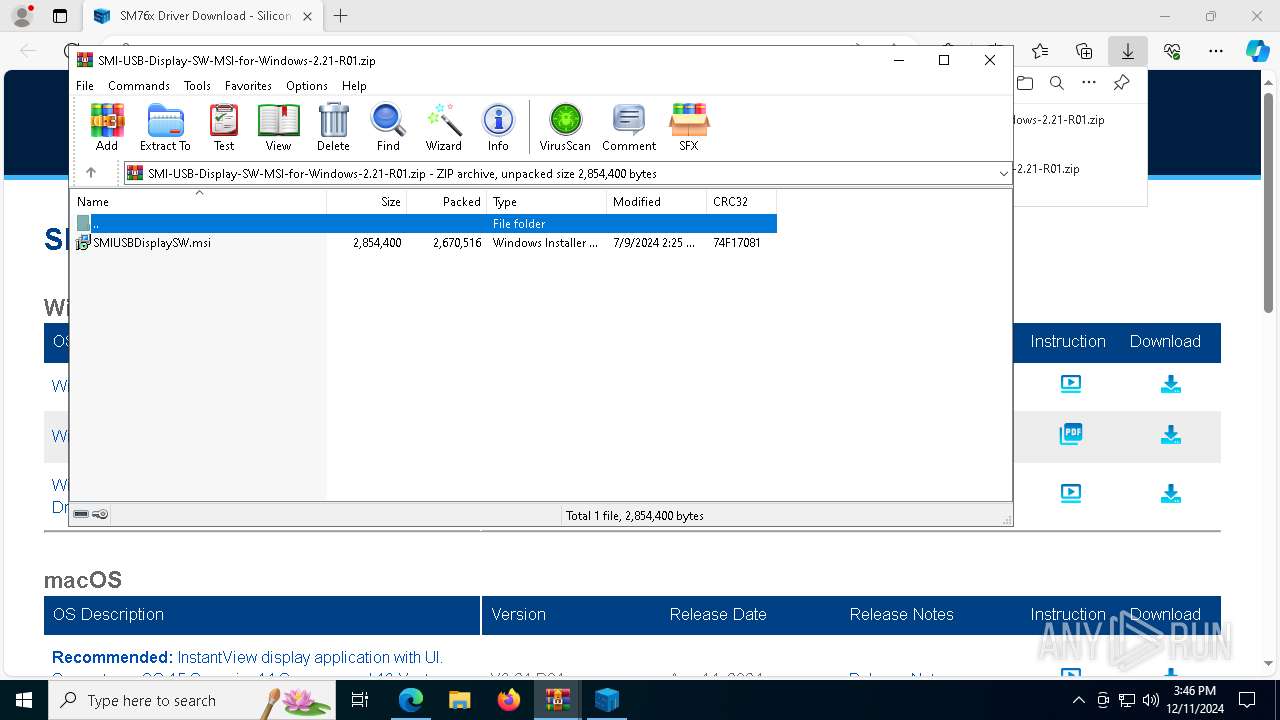Open downloads folder icon in Edge downloads panel

tap(1024, 83)
